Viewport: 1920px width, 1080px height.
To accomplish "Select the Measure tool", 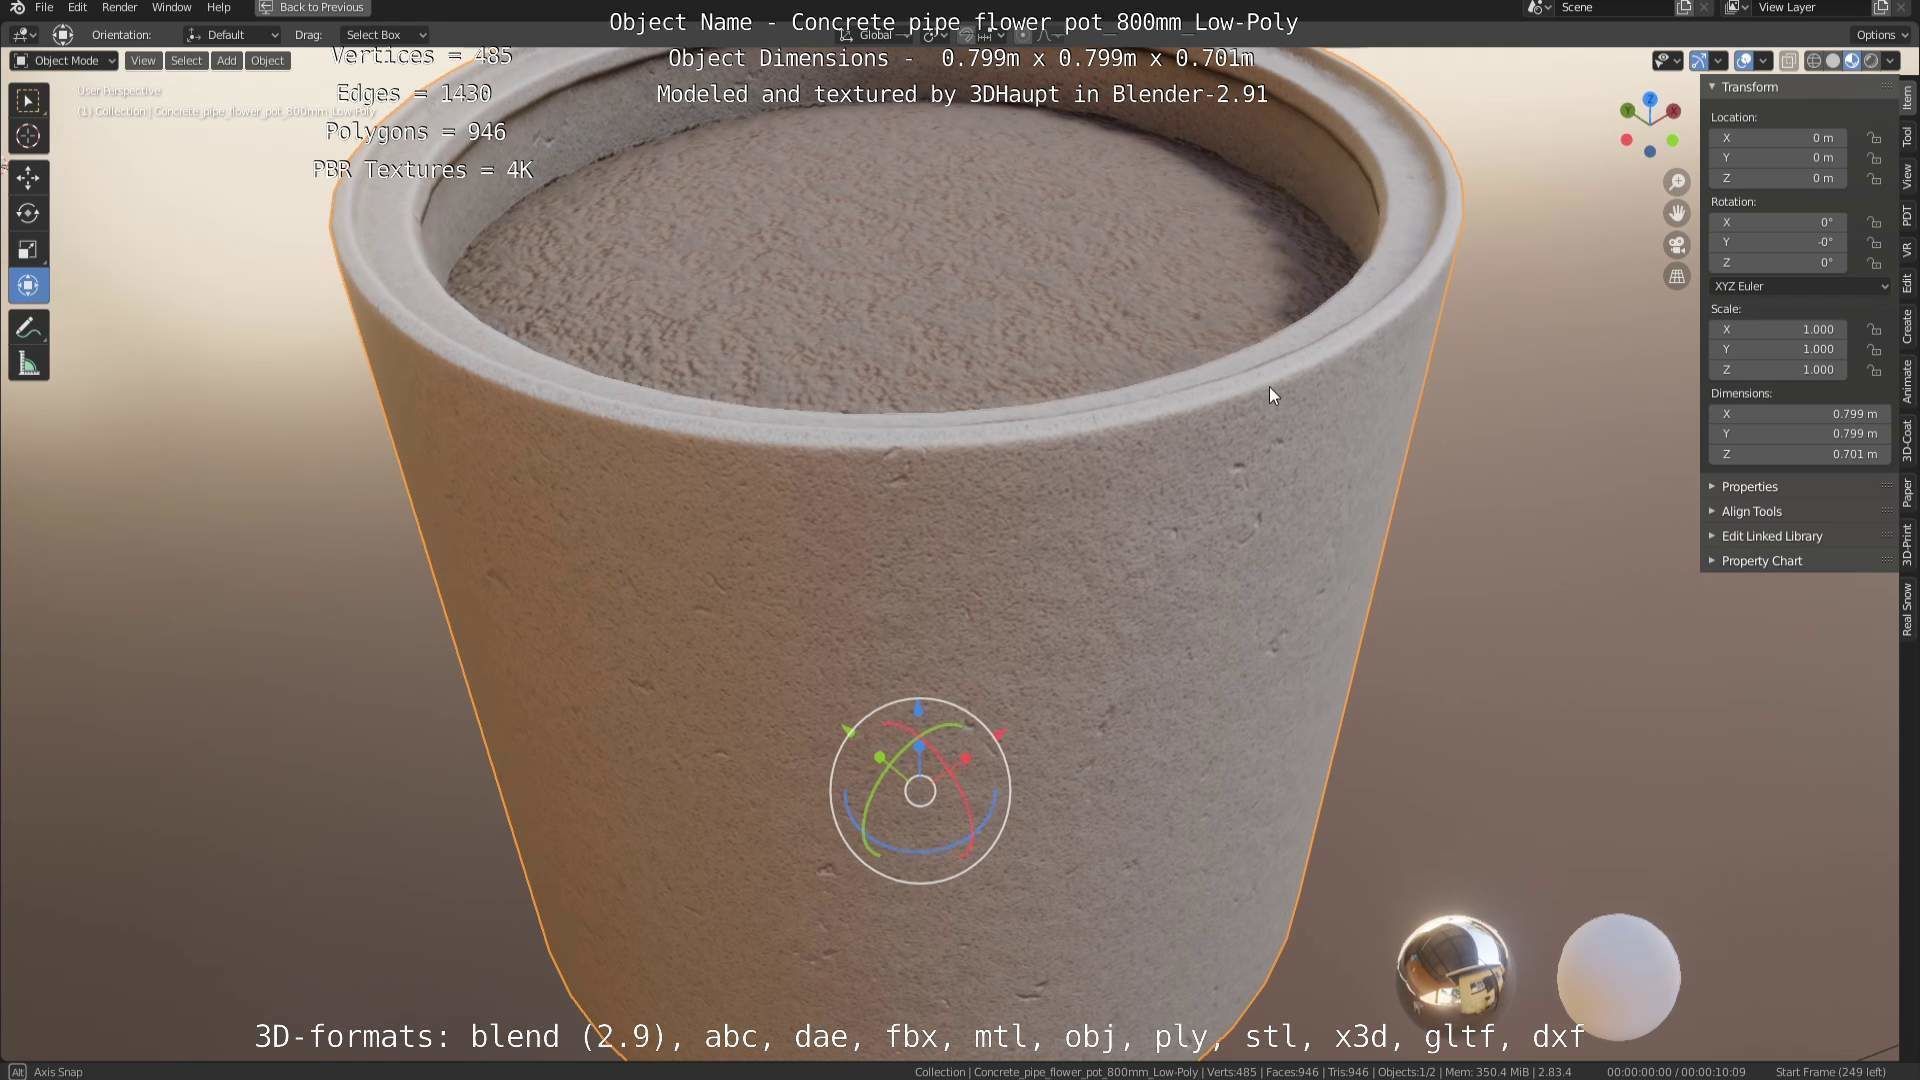I will (x=28, y=364).
